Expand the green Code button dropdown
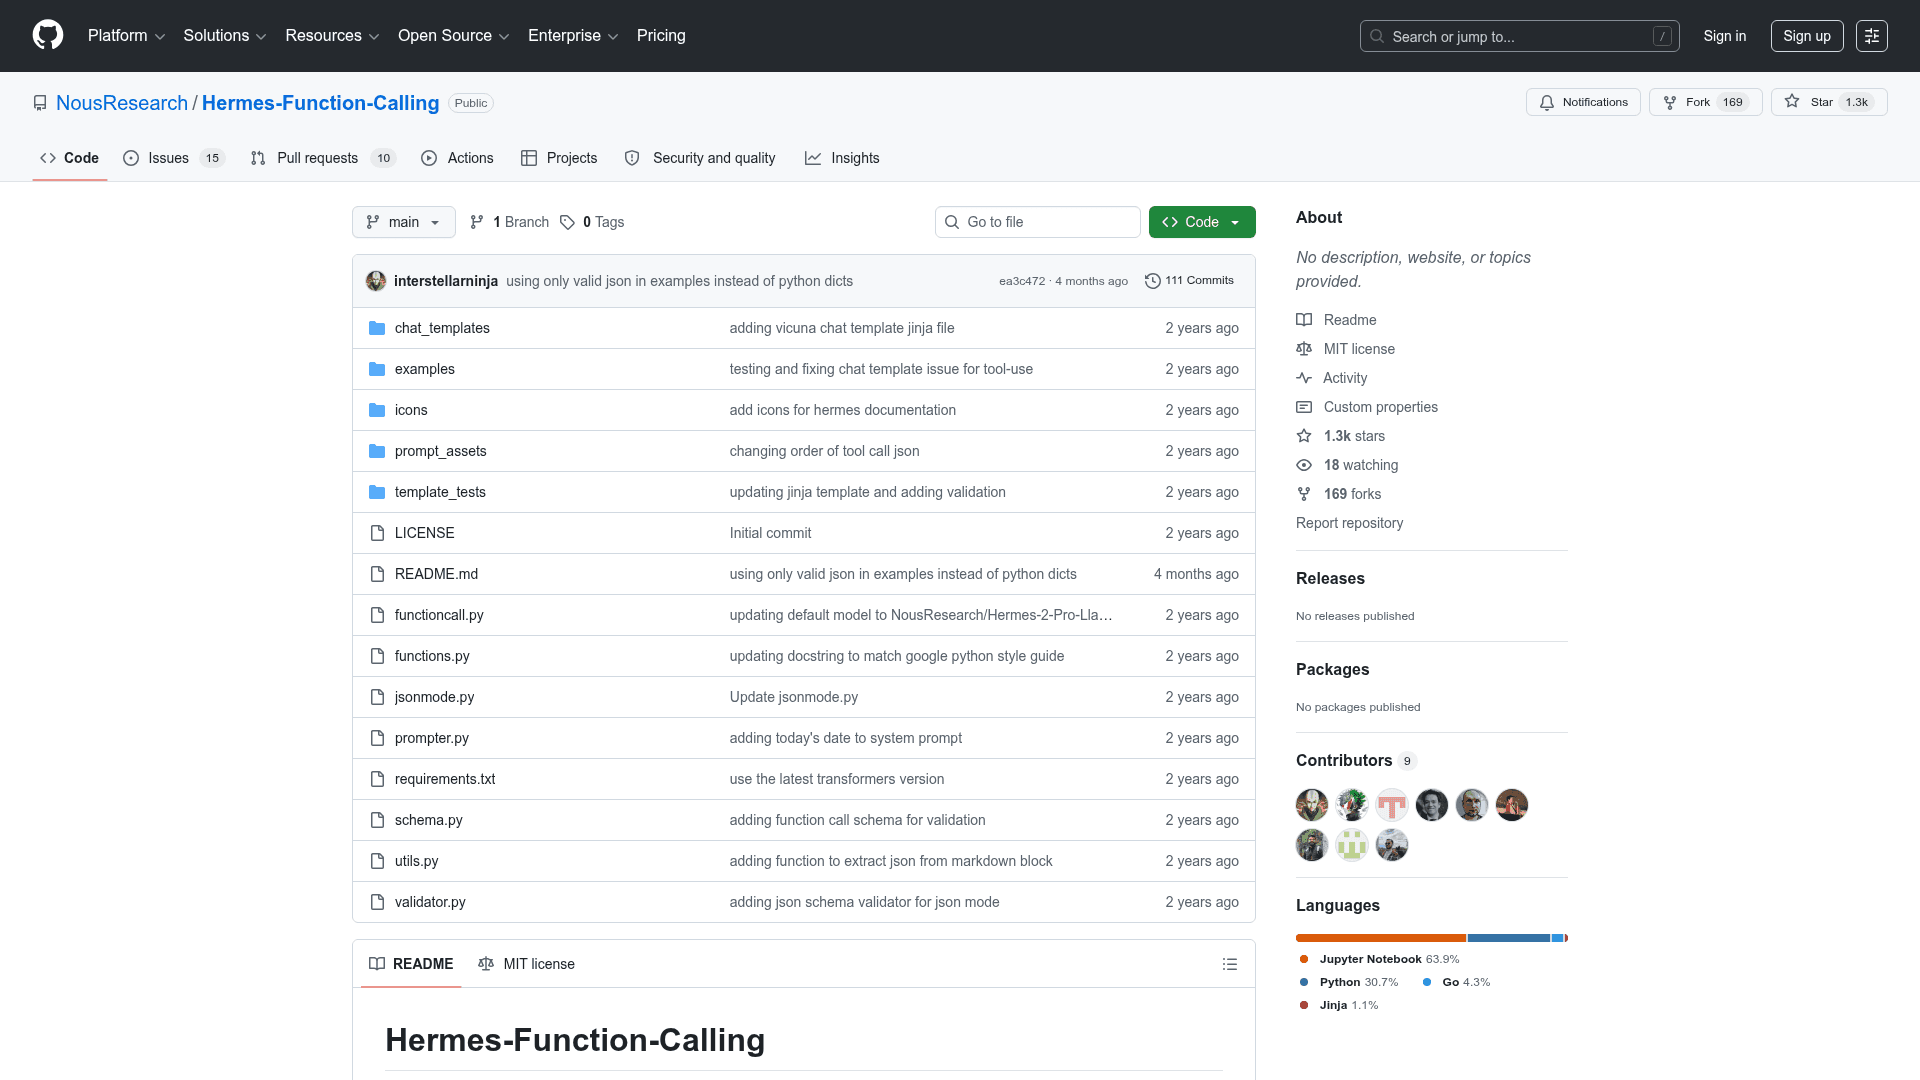 (1237, 221)
